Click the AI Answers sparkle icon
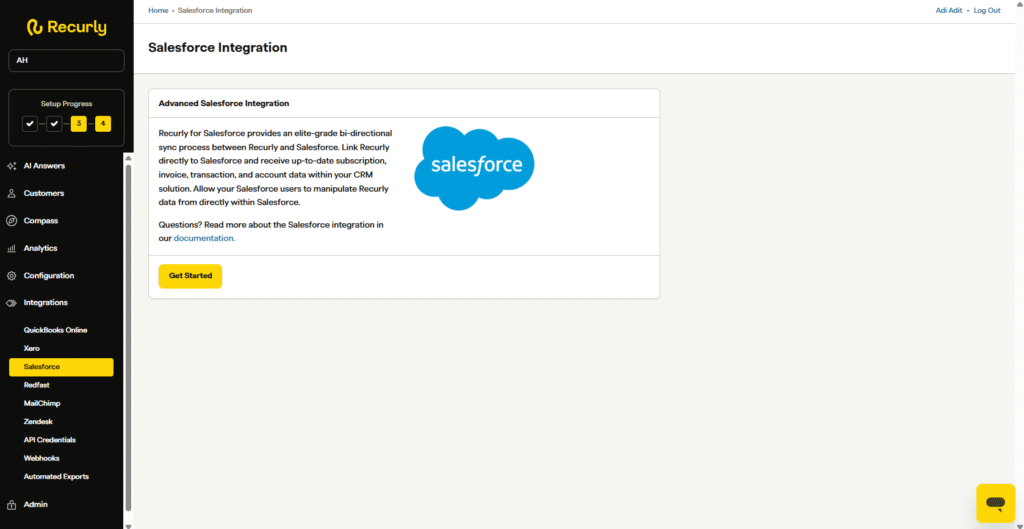The height and width of the screenshot is (529, 1024). [11, 166]
